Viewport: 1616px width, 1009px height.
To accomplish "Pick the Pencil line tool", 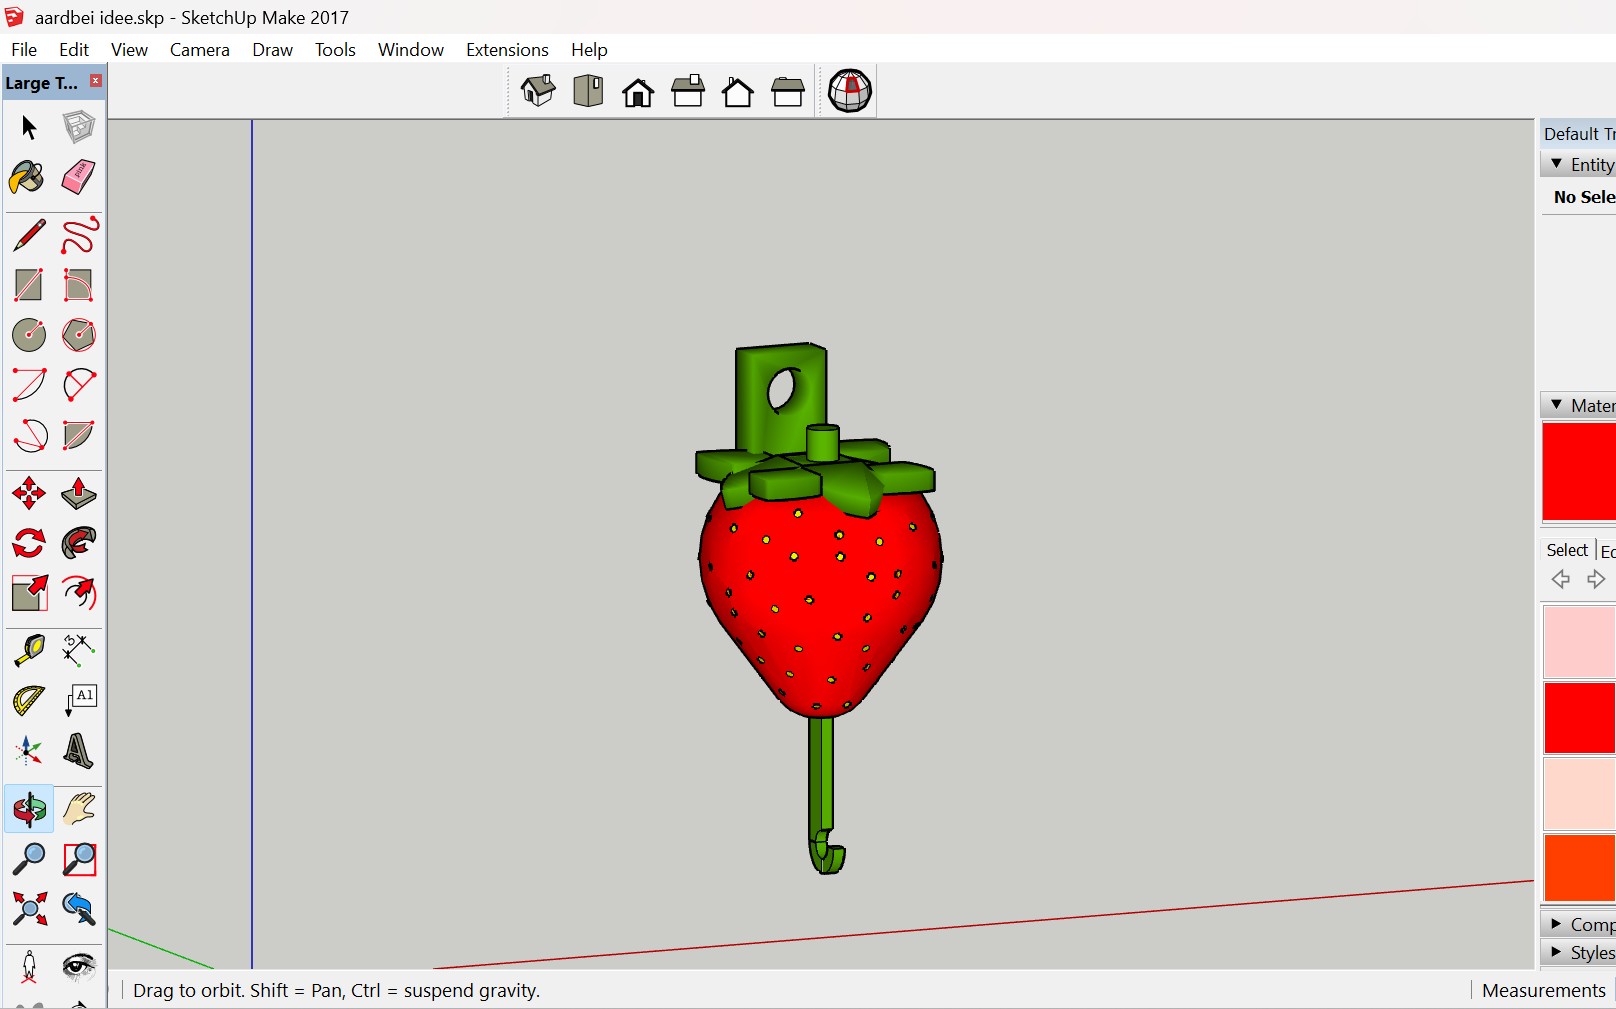I will (x=28, y=236).
